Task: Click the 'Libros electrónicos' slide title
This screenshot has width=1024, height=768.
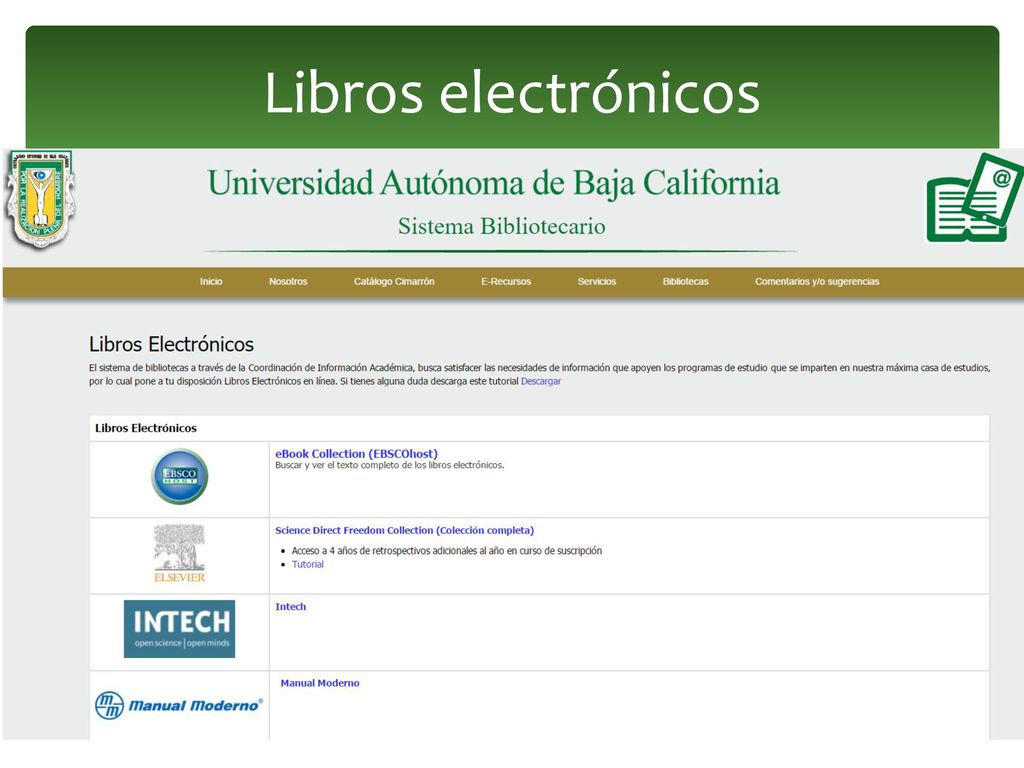Action: [513, 92]
